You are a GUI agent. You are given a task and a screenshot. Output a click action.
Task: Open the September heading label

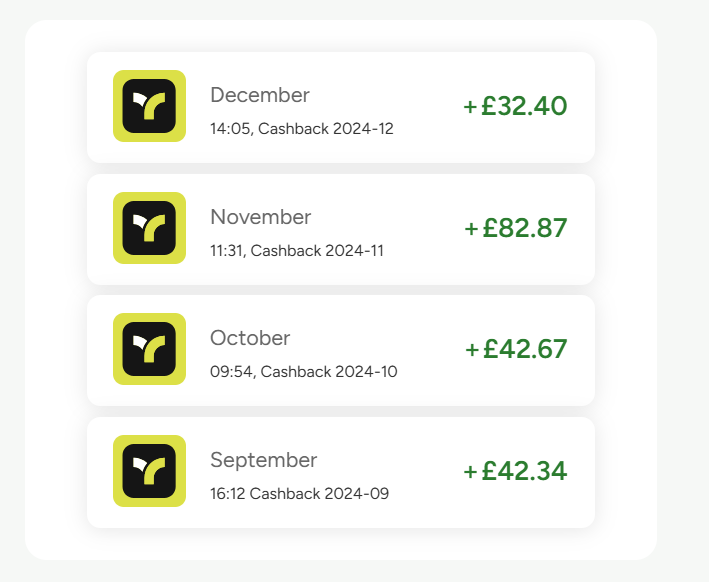click(x=263, y=460)
